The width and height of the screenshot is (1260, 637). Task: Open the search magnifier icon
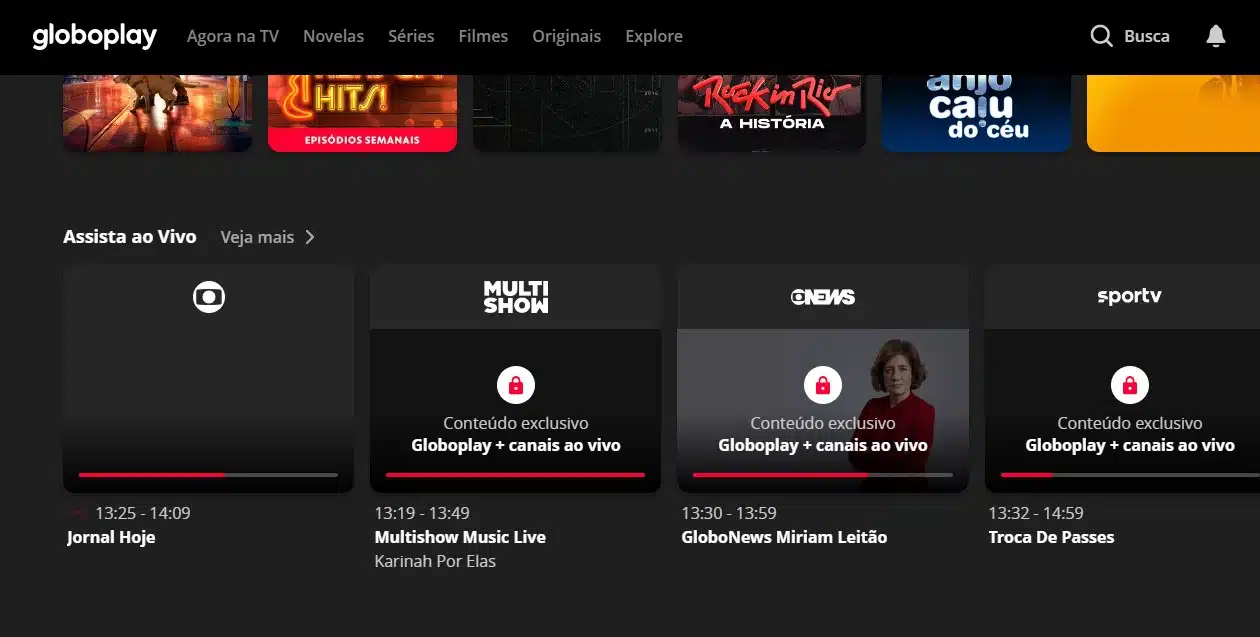[1101, 36]
